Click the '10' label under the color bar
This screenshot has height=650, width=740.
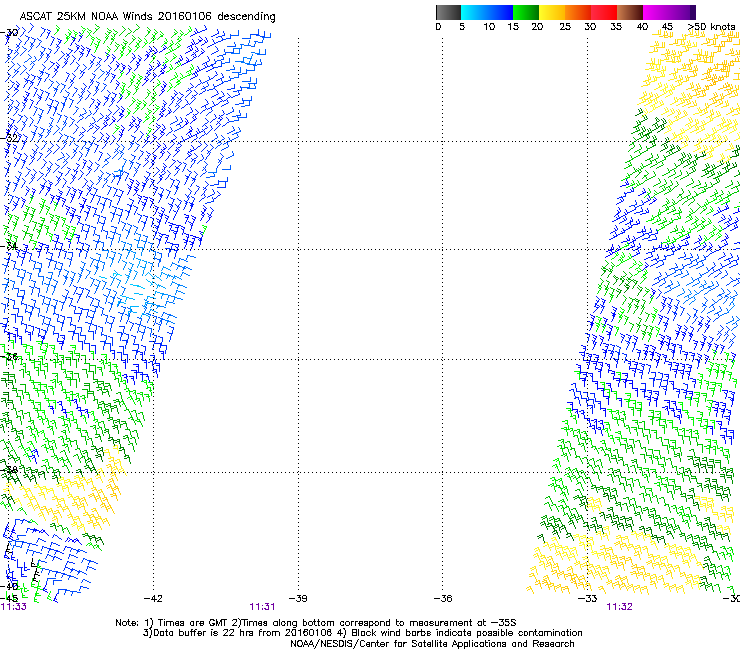489,27
